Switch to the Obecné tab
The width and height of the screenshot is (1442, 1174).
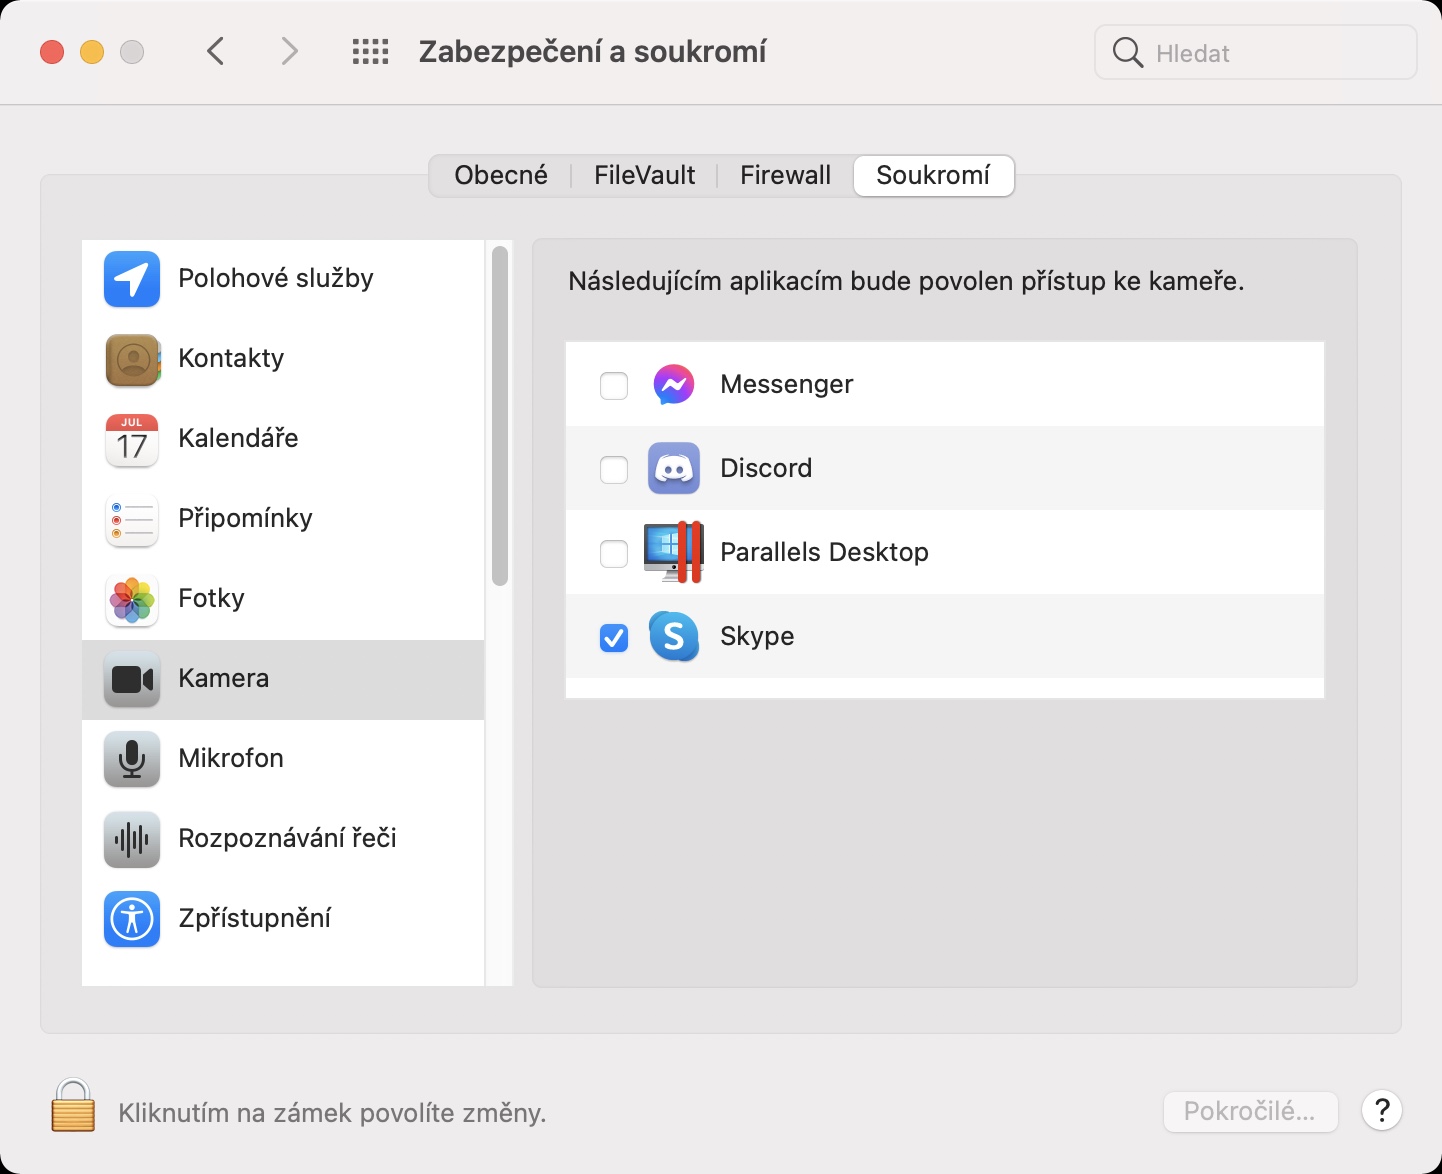coord(501,176)
